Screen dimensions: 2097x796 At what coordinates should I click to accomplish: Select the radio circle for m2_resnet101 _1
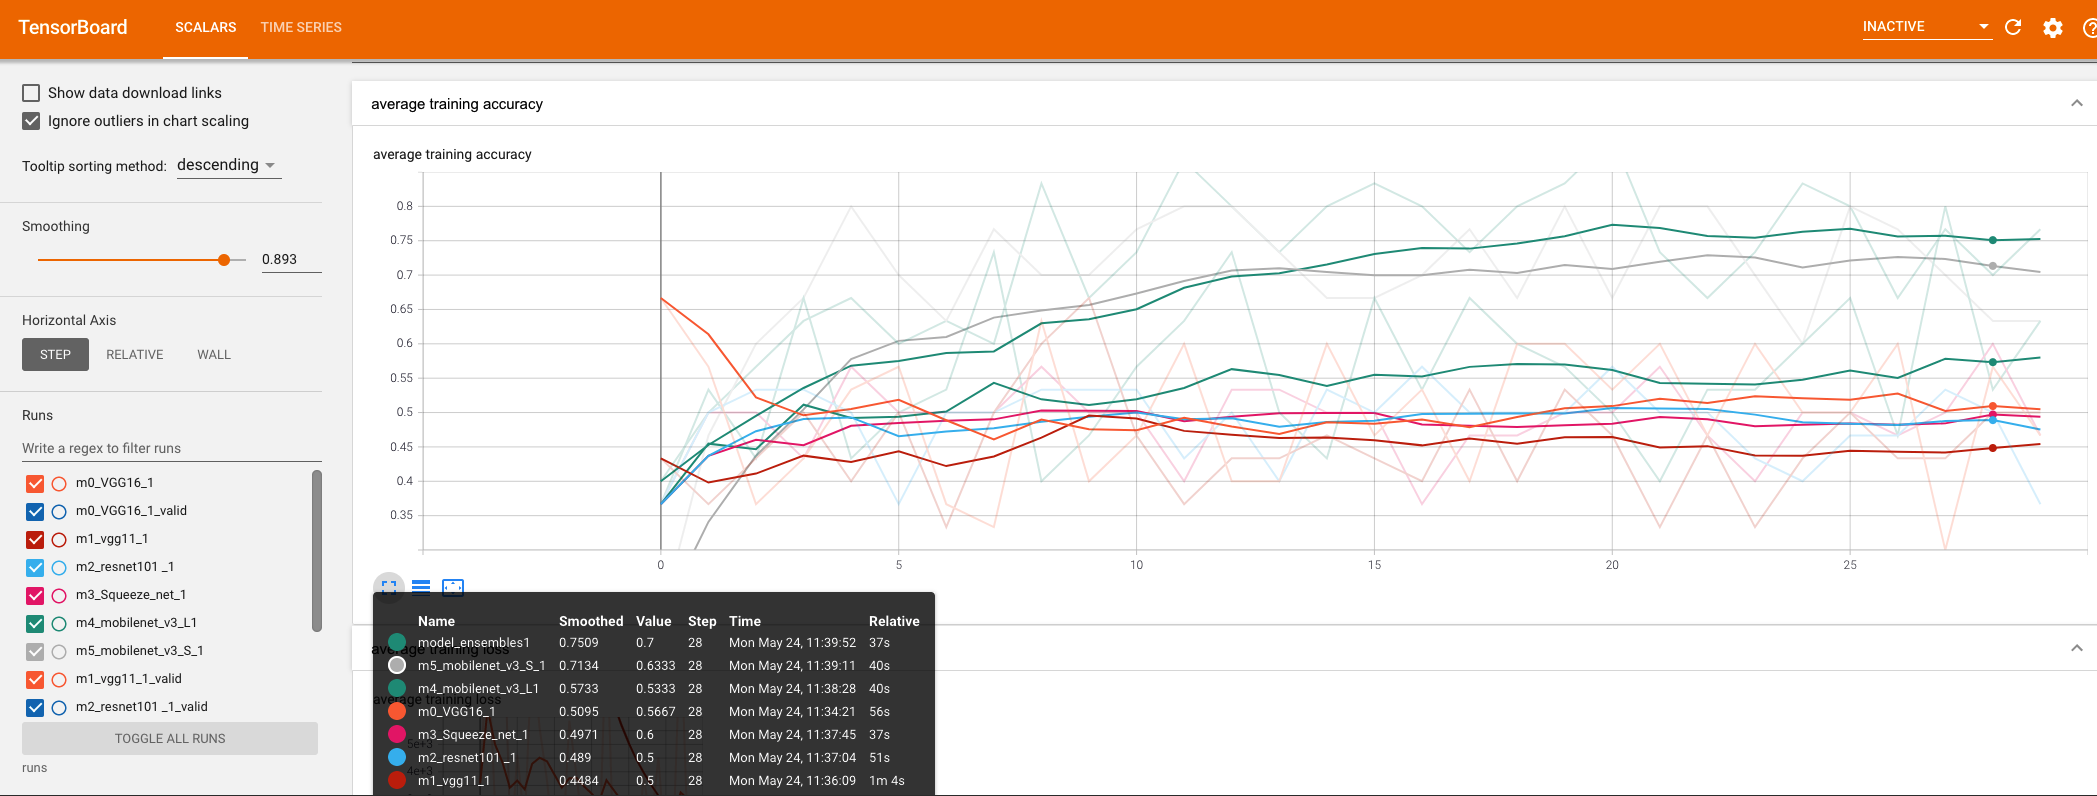pos(59,568)
